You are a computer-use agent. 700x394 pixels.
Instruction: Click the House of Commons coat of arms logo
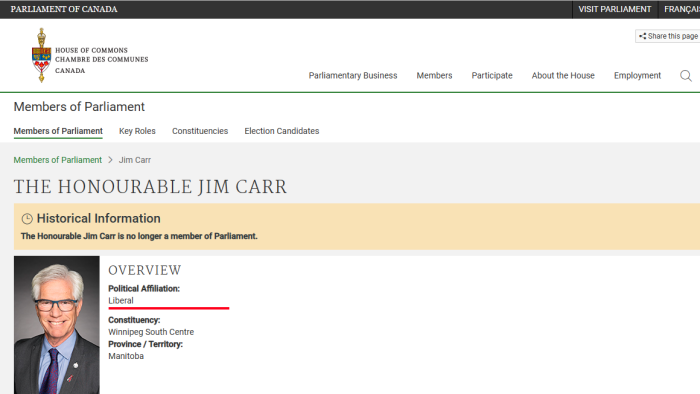(42, 55)
